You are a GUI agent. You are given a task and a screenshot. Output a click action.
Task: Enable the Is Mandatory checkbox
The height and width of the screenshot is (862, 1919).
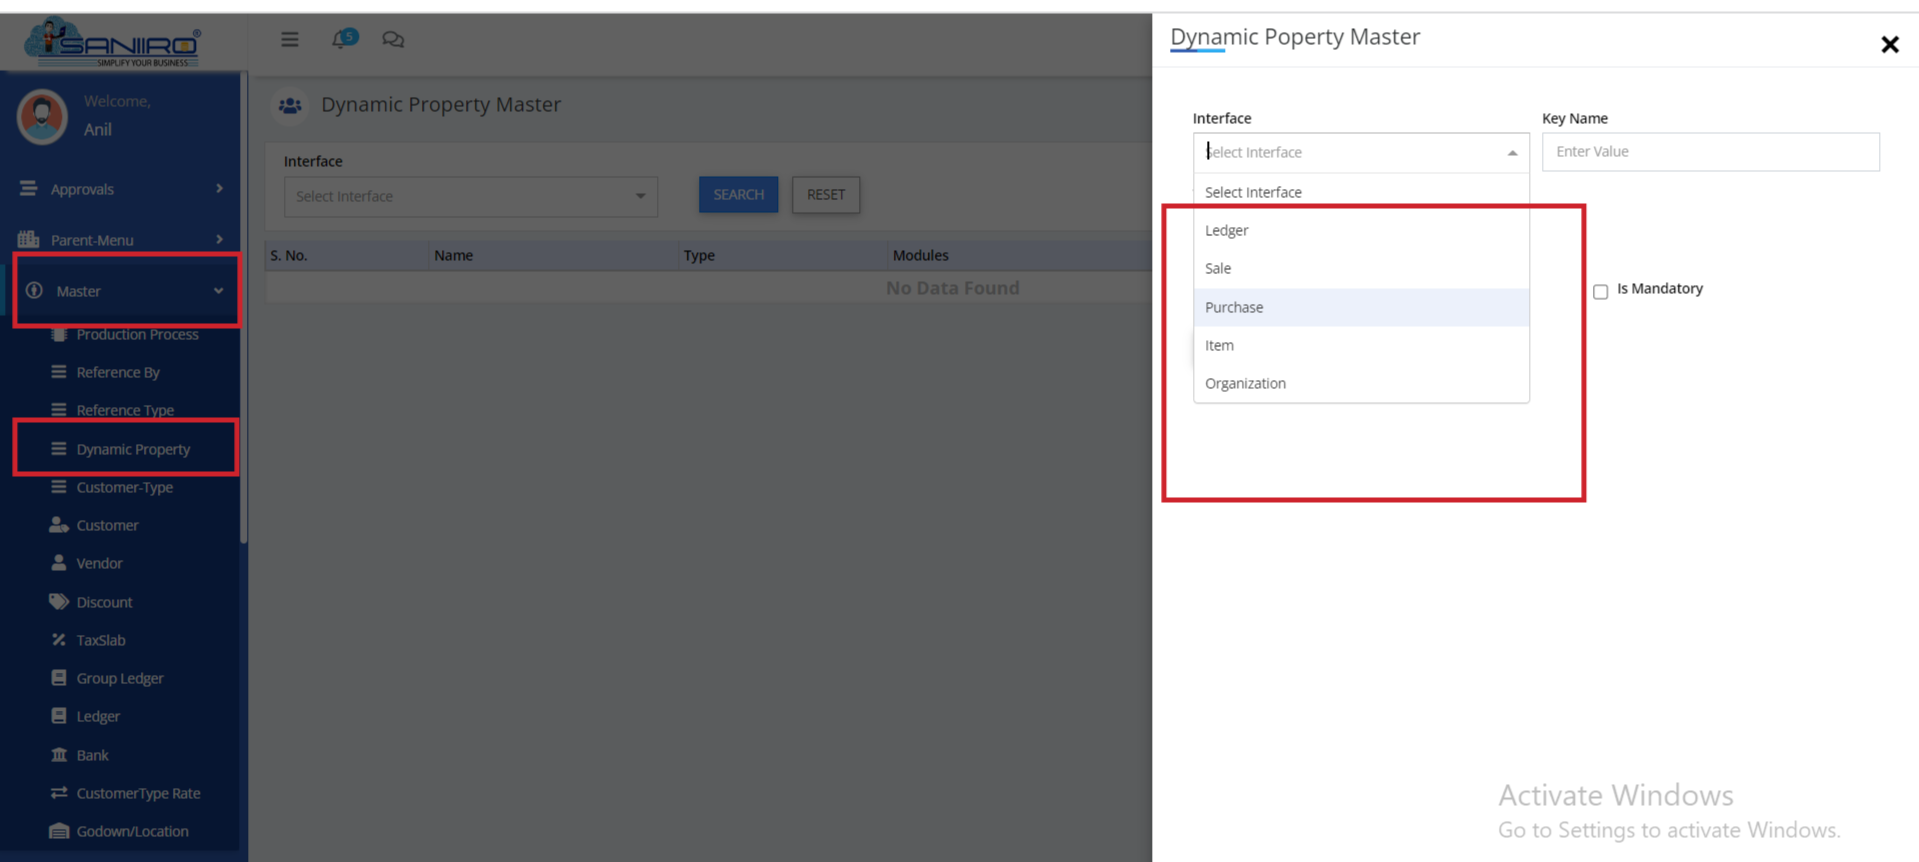1600,291
